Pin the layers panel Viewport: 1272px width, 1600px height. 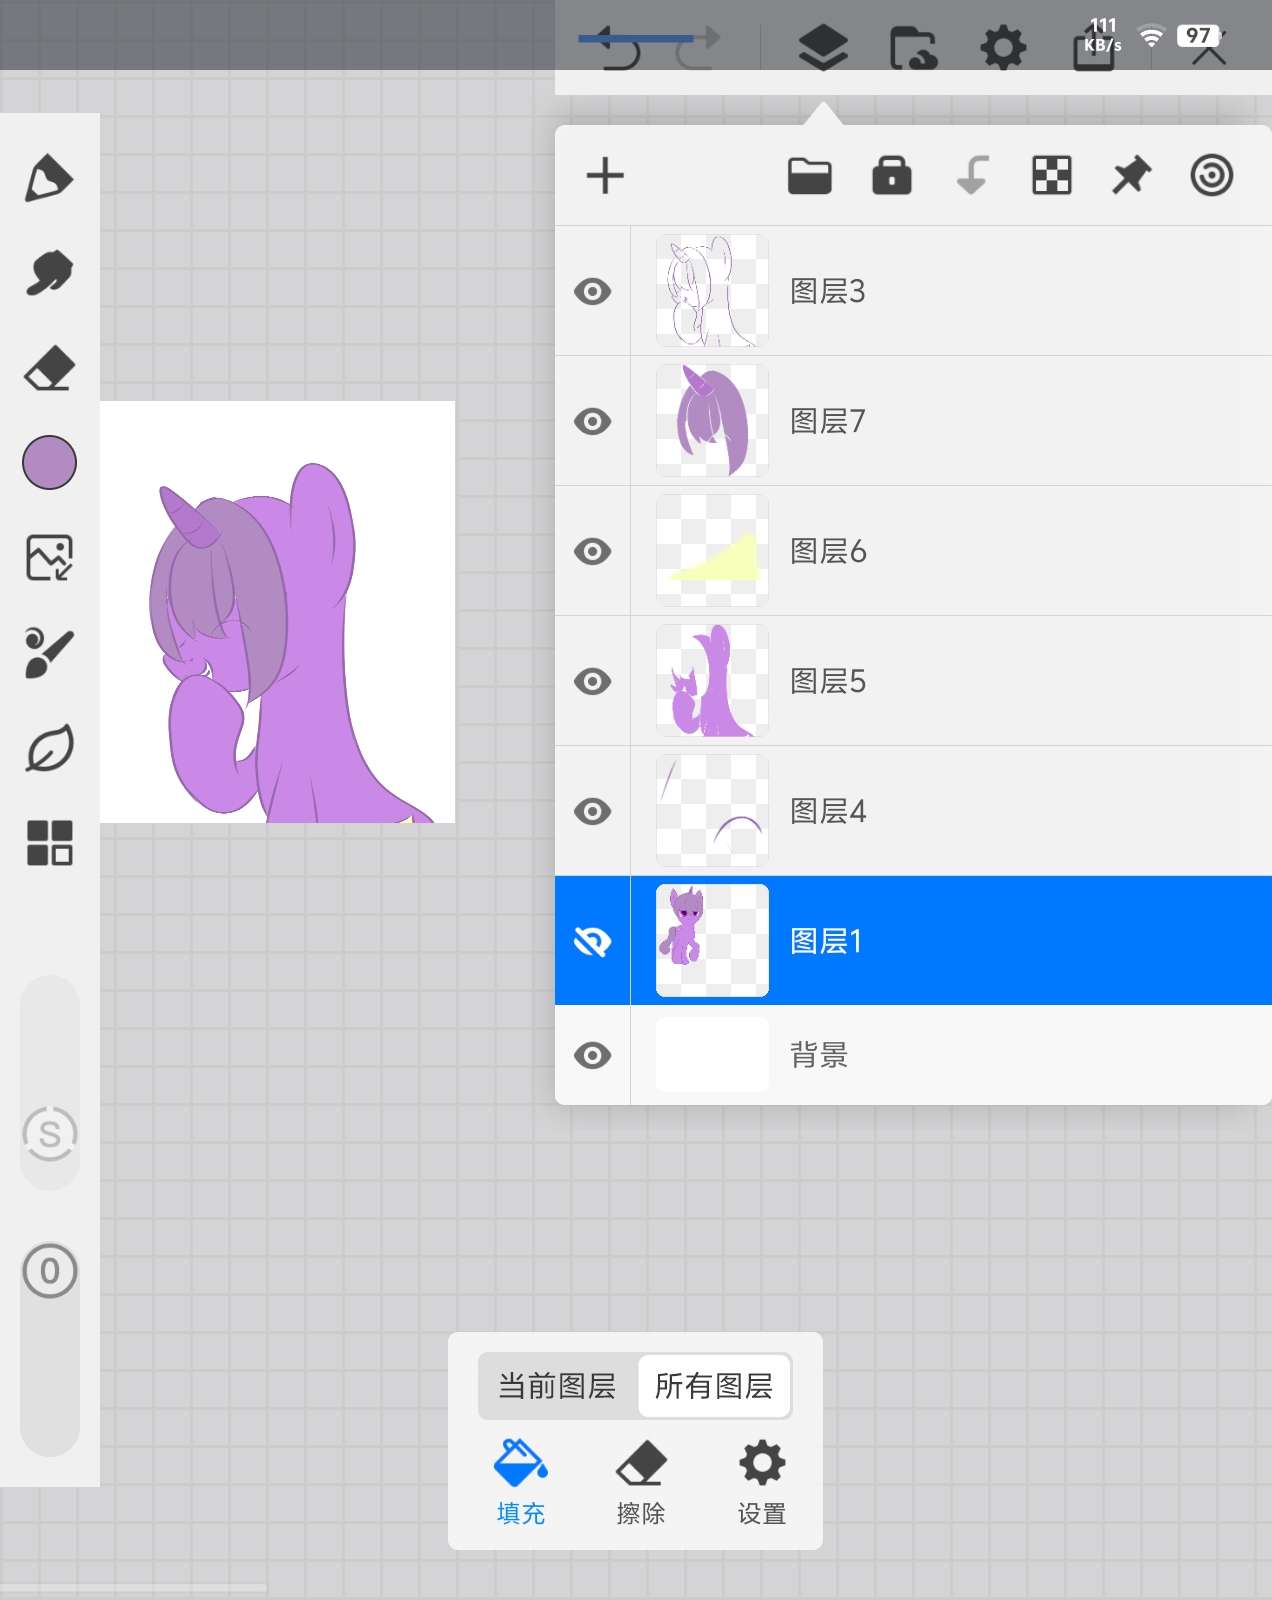[1131, 176]
